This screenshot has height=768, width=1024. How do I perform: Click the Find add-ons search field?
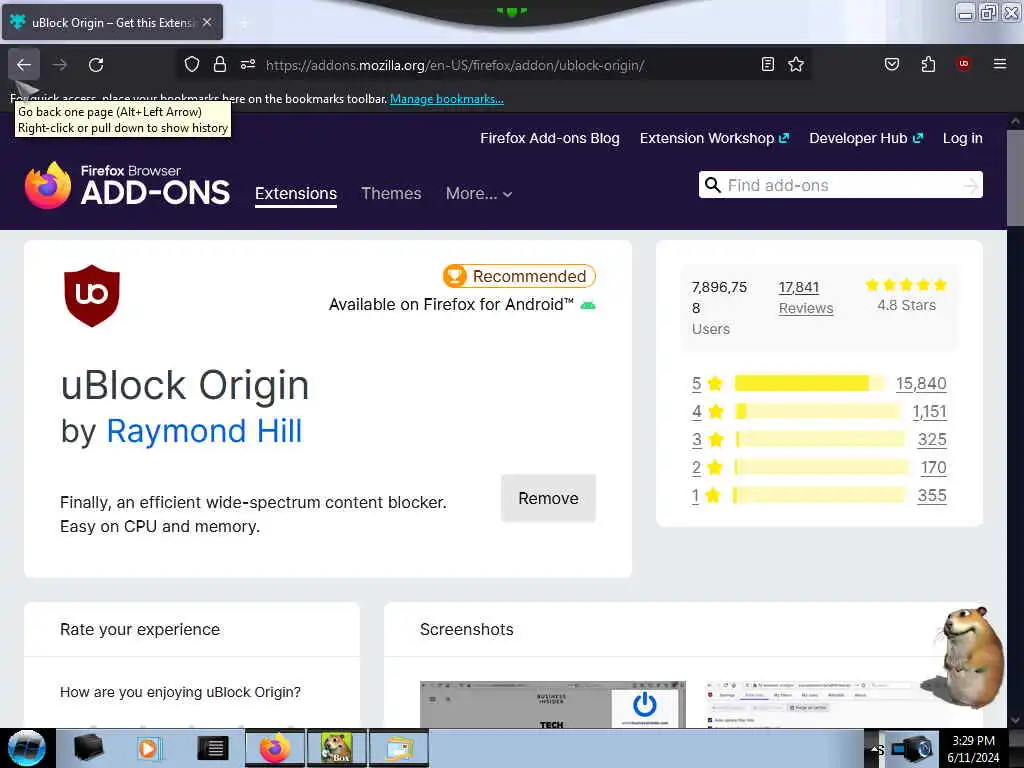841,185
